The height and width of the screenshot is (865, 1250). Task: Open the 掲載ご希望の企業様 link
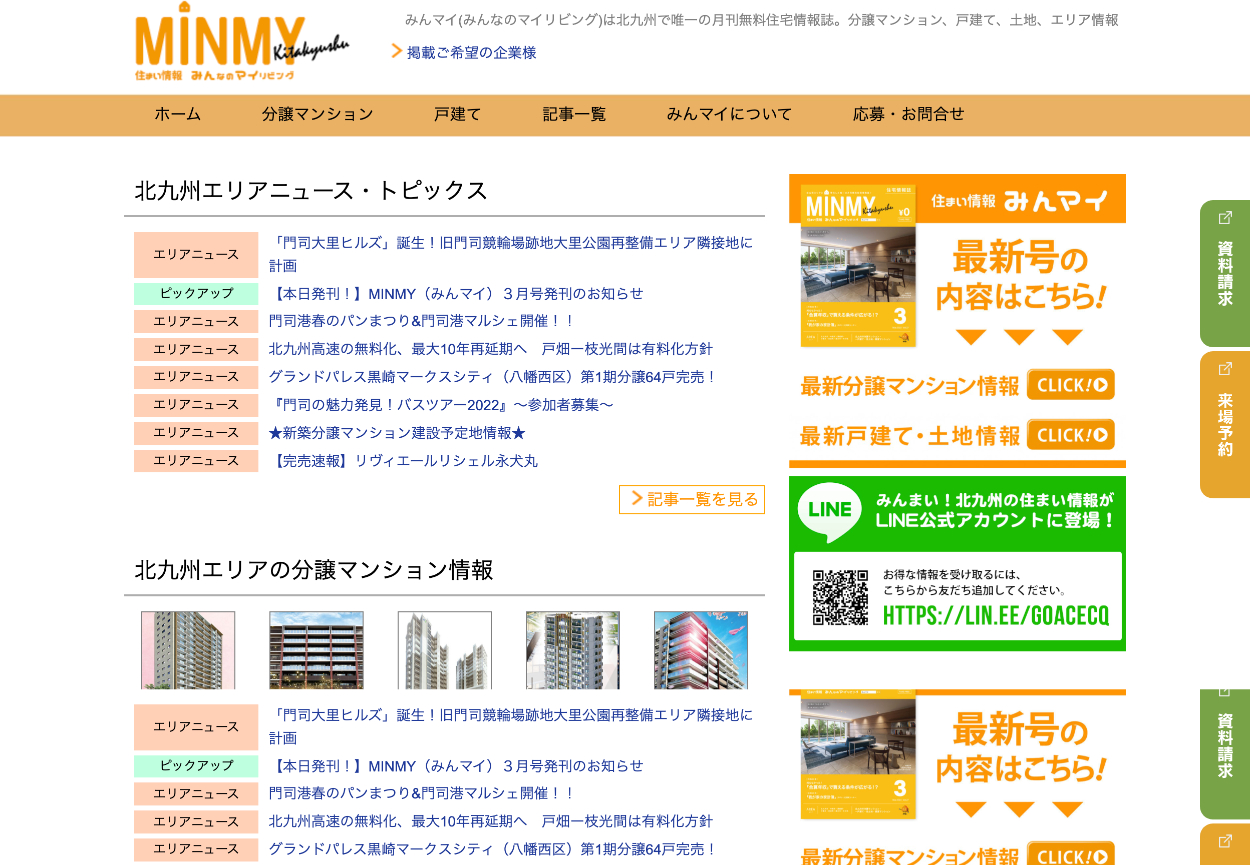click(471, 52)
